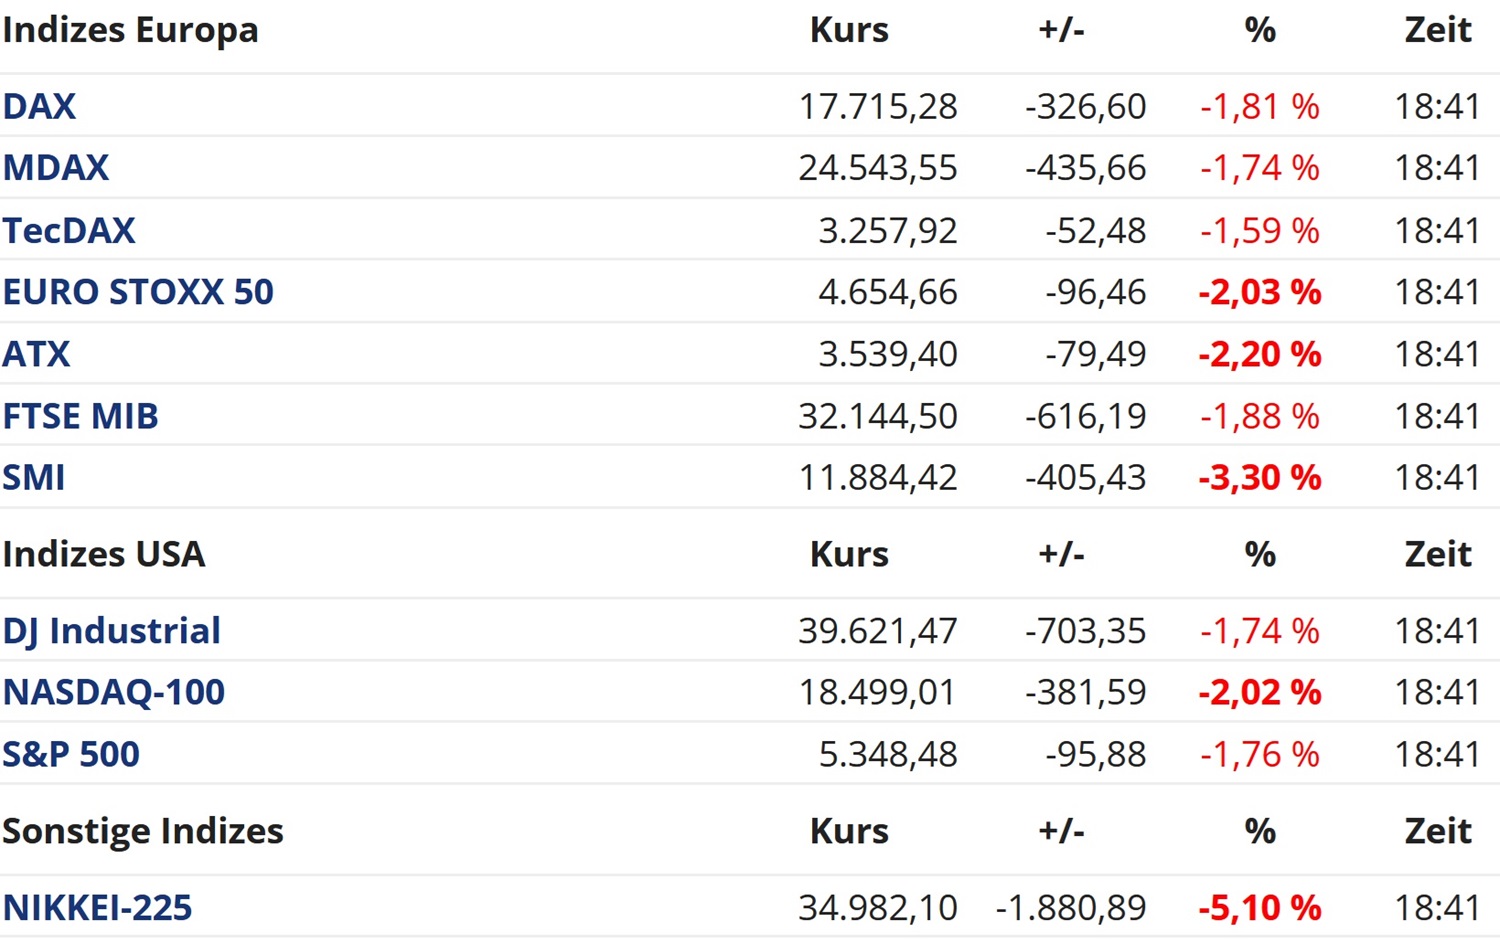1500x943 pixels.
Task: Open EURO STOXX 50 details
Action: pyautogui.click(x=138, y=292)
